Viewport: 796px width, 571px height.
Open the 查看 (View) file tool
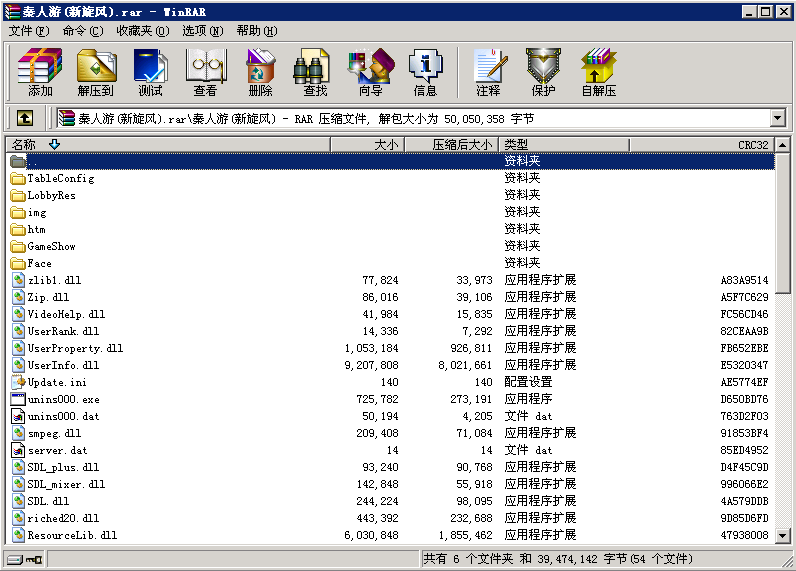pos(205,72)
